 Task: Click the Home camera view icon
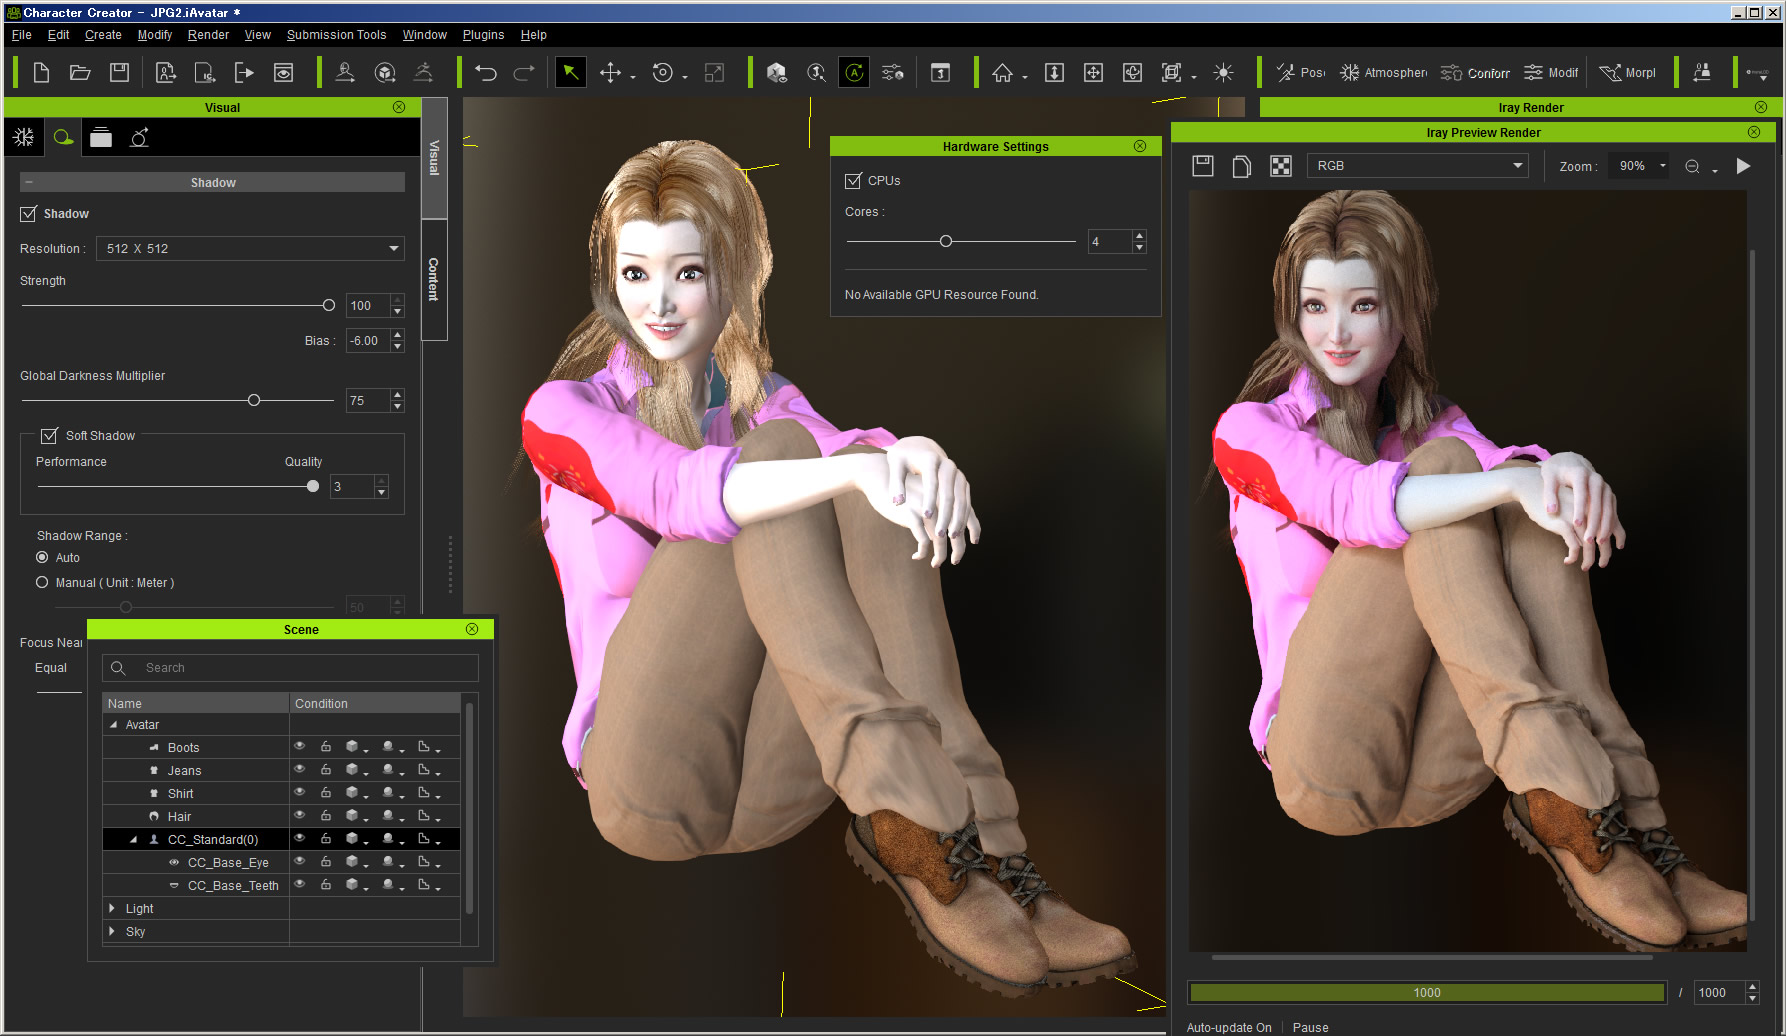(1002, 73)
